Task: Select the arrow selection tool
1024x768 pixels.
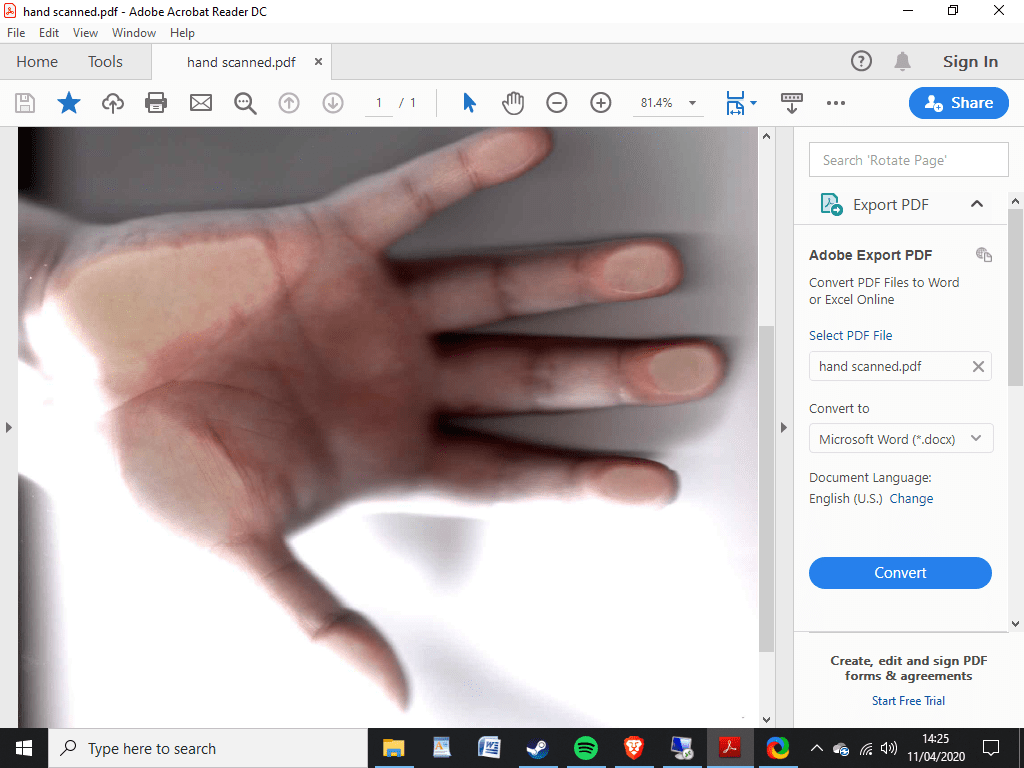Action: [469, 102]
